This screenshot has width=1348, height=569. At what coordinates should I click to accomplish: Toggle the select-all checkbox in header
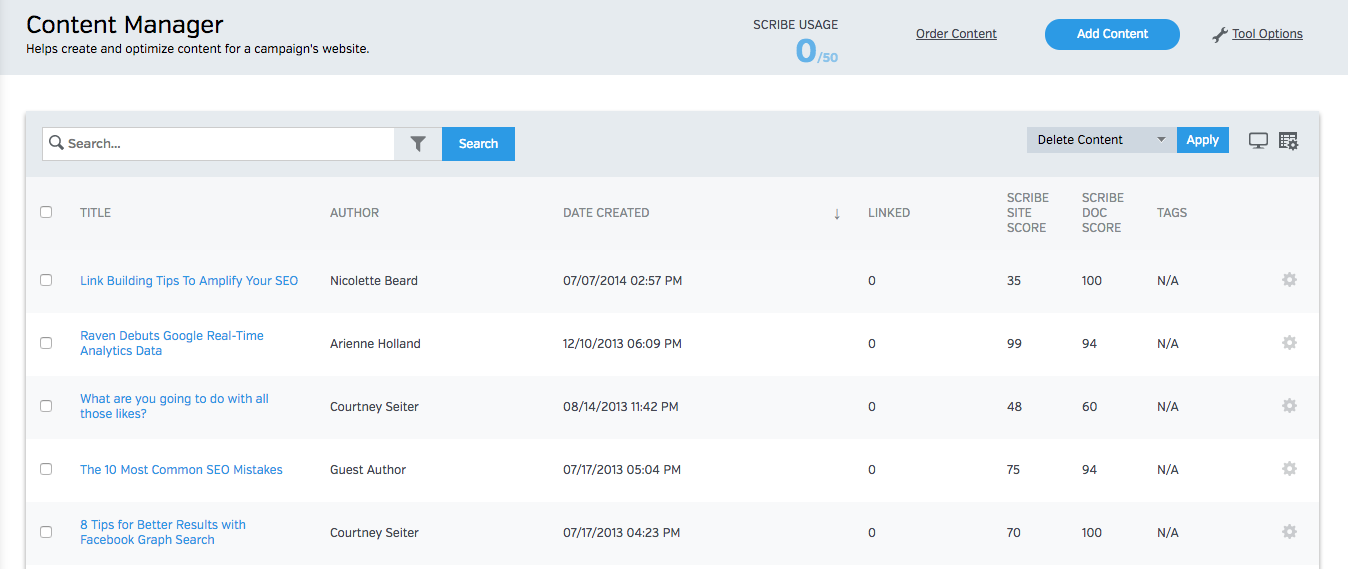point(46,212)
